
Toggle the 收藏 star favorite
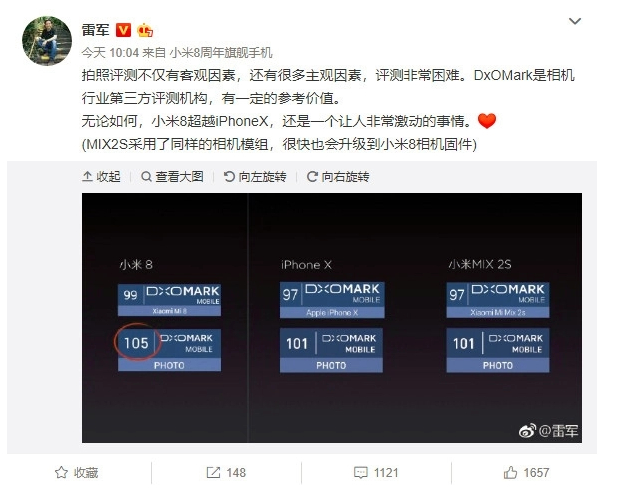[76, 473]
